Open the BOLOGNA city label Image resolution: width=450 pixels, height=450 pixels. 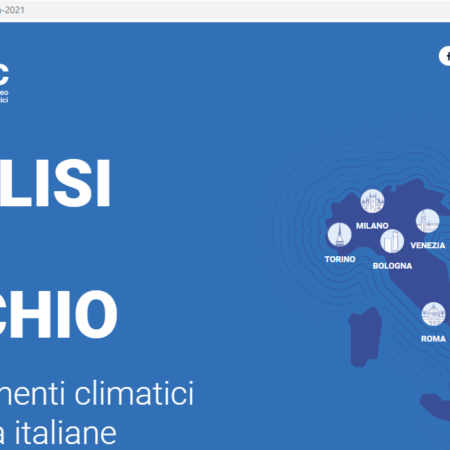(x=392, y=266)
